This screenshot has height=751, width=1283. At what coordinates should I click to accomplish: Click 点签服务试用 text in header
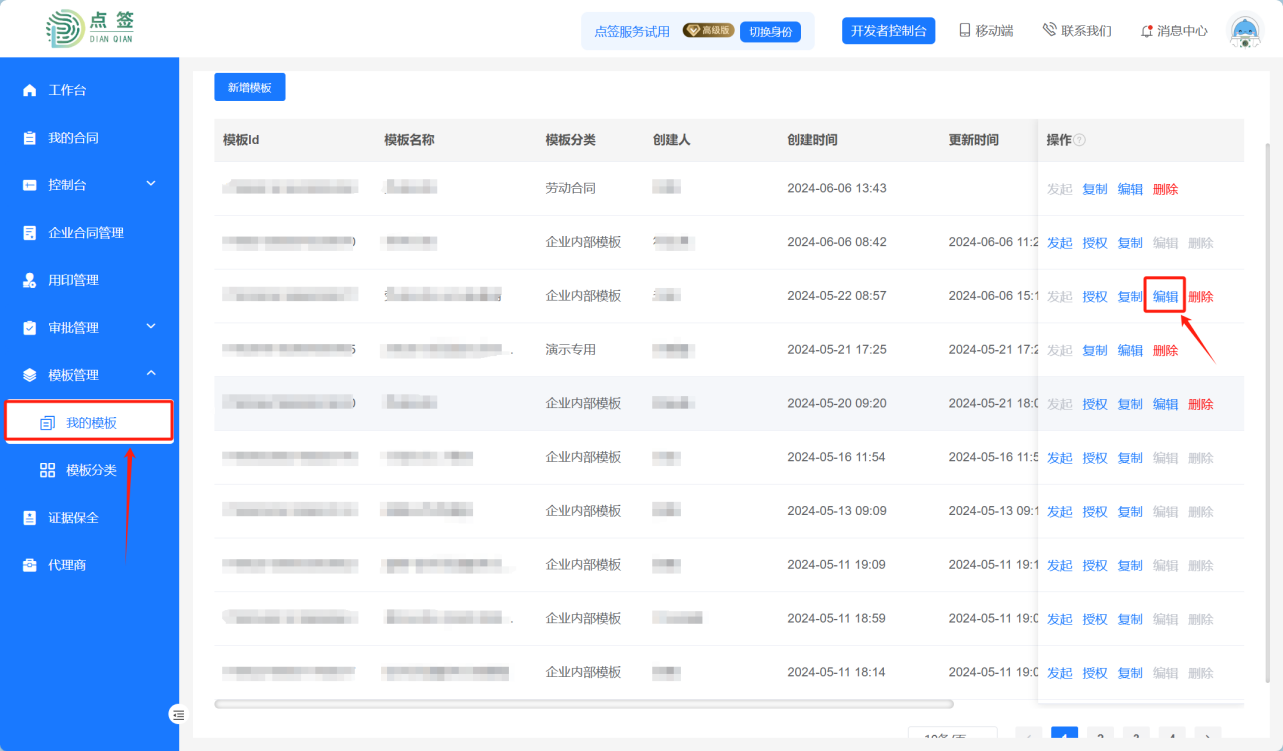632,31
